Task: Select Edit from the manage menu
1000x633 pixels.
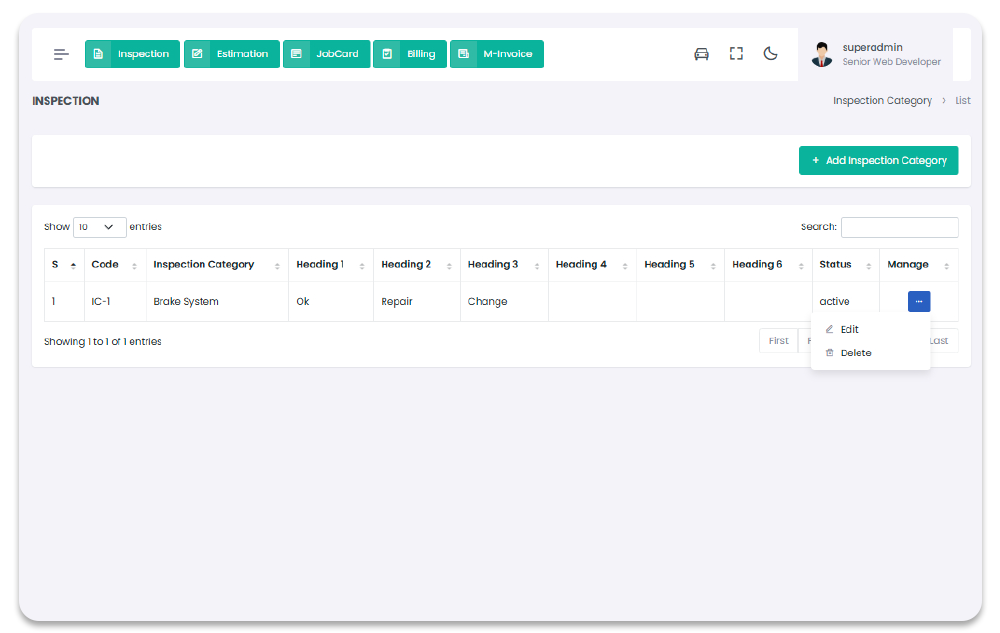Action: (849, 329)
